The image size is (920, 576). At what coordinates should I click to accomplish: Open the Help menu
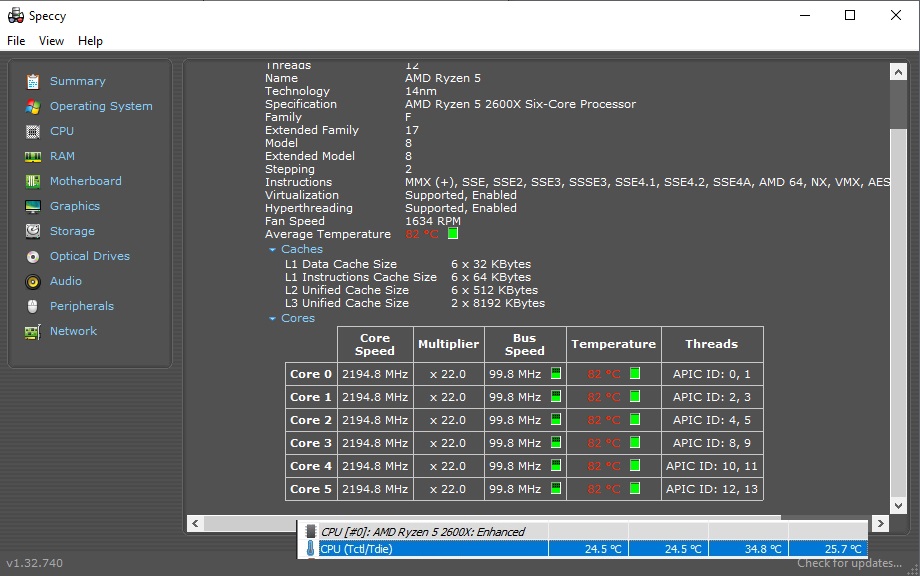(90, 40)
